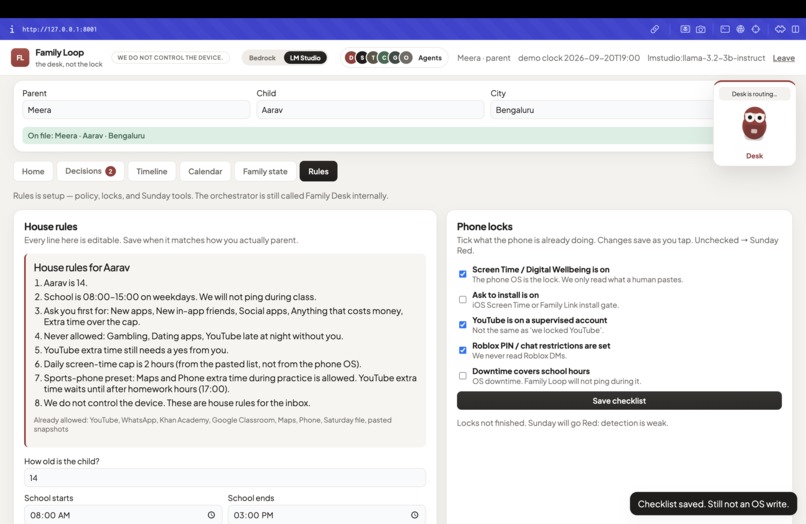Click the School ends 03:00 PM field
Viewport: 806px width, 524px height.
327,515
